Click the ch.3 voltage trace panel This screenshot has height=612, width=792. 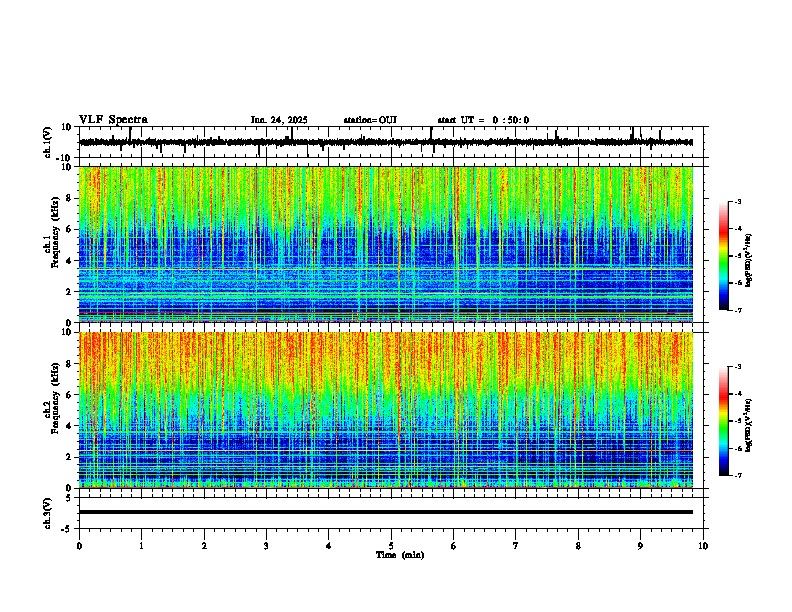pos(391,513)
